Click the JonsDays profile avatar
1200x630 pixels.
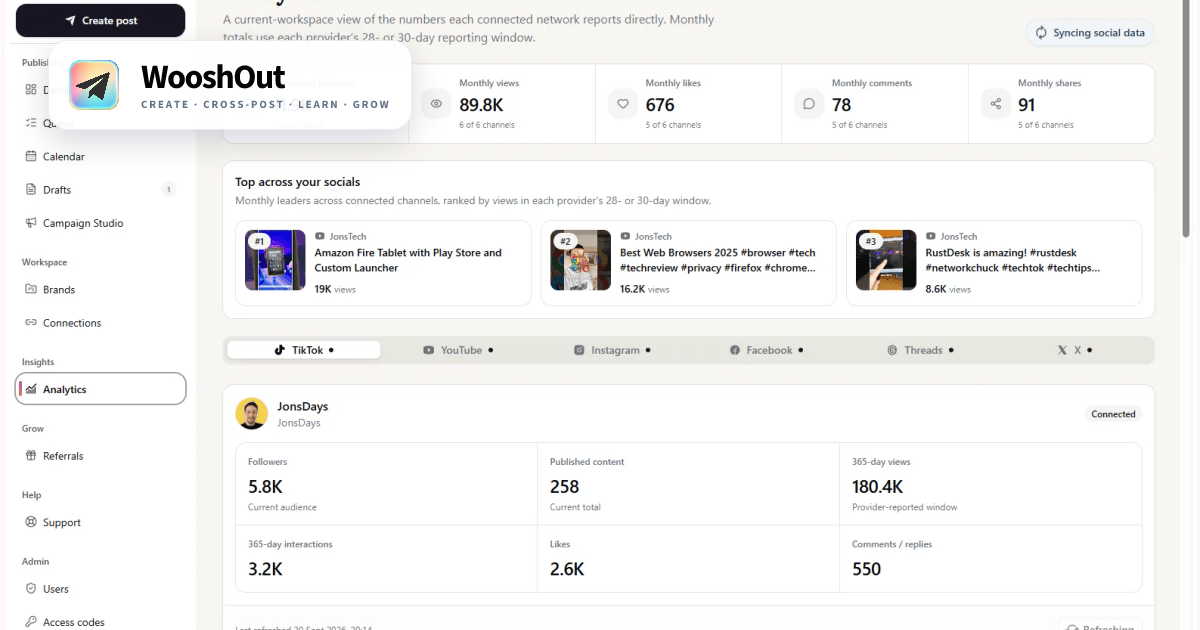pos(252,414)
